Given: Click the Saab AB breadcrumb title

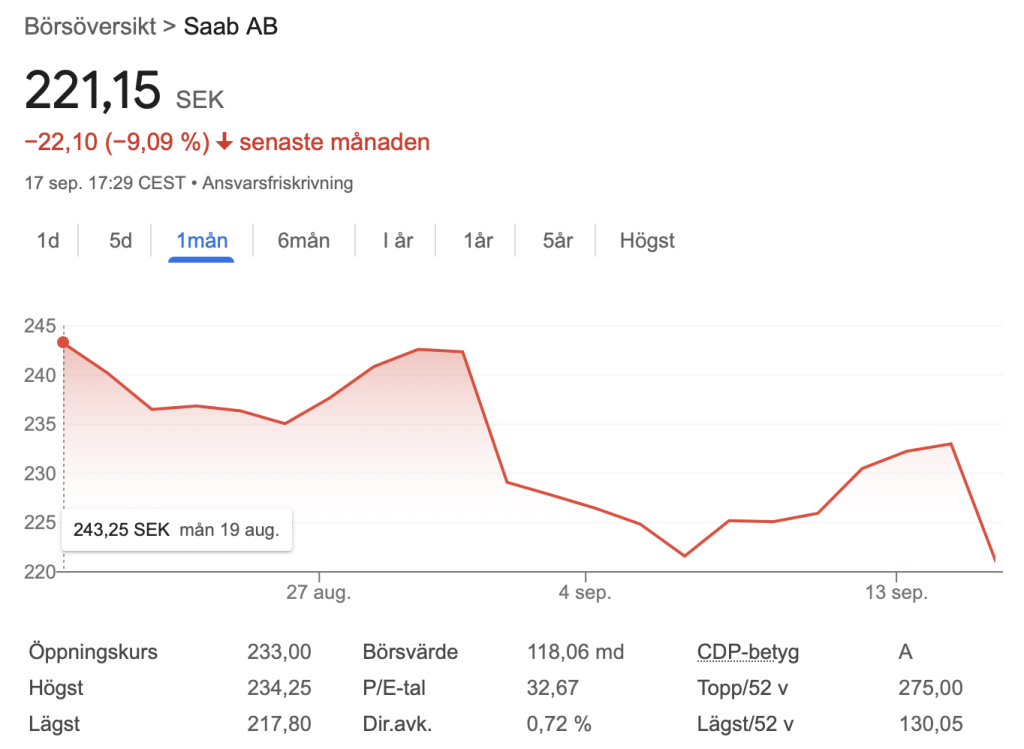Looking at the screenshot, I should 231,26.
